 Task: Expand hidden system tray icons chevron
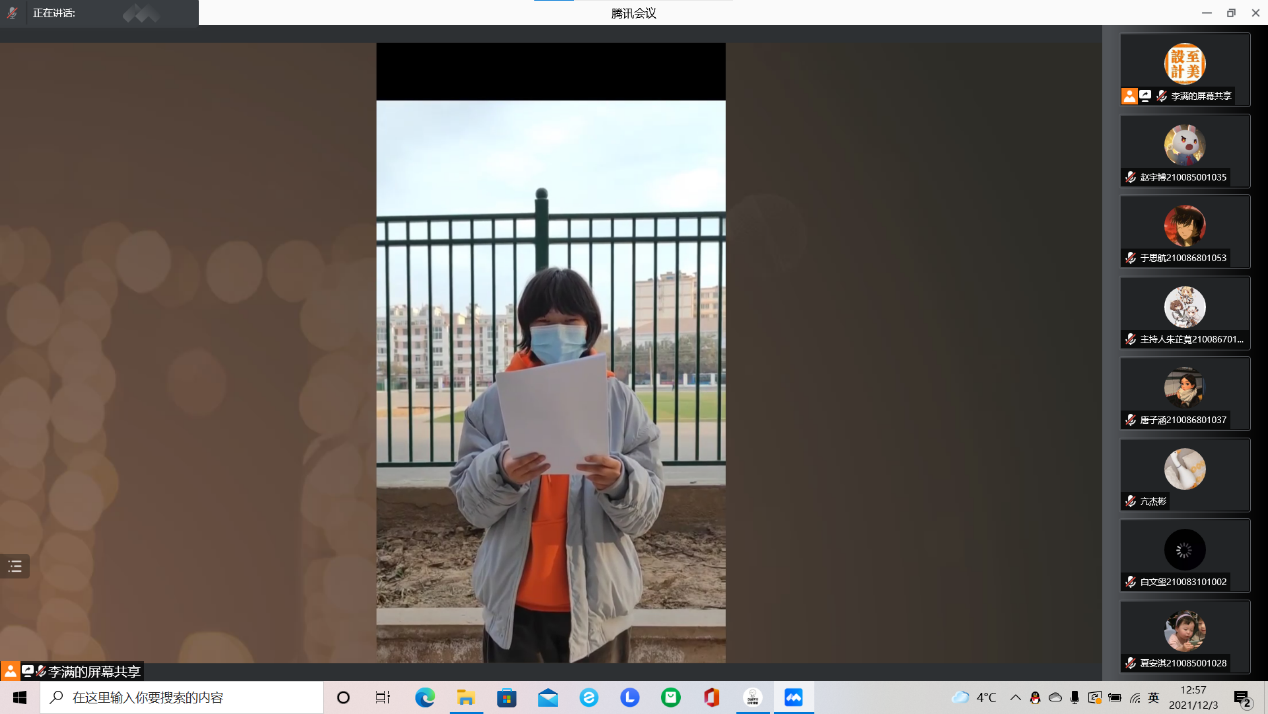(1015, 697)
